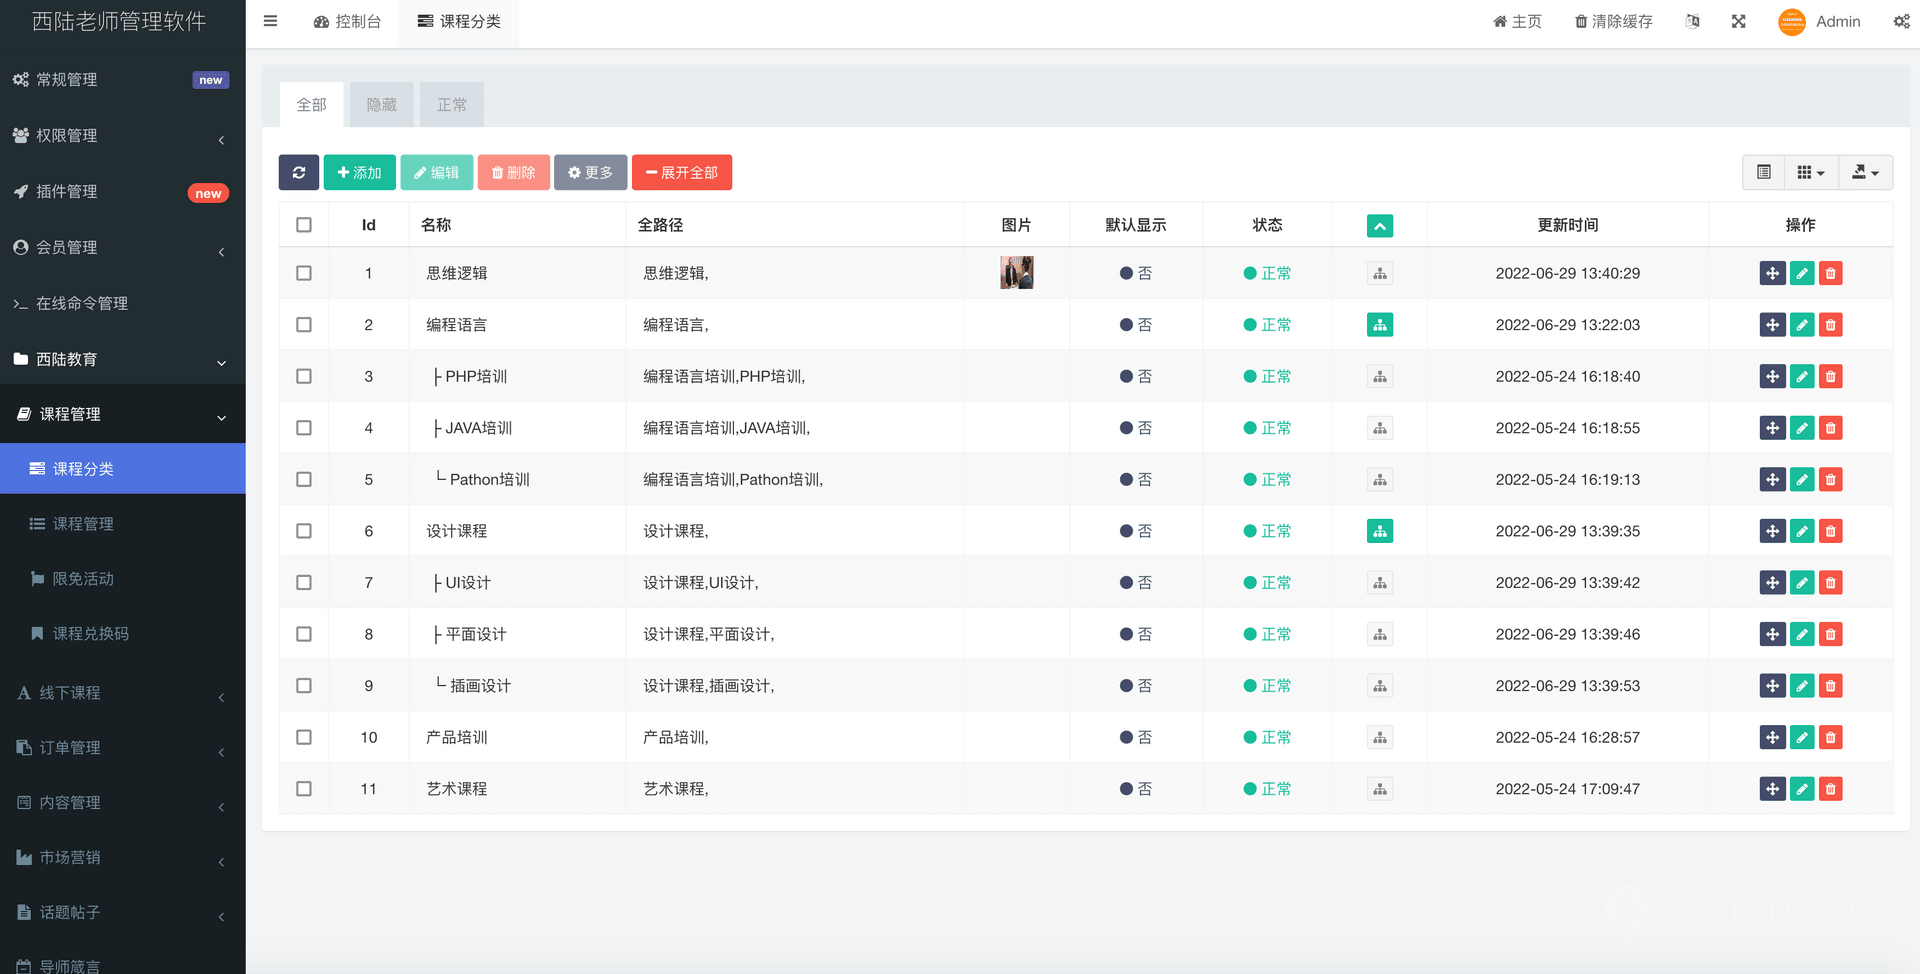The height and width of the screenshot is (974, 1920).
Task: Click edit pencil icon for JAVA培训 row
Action: pyautogui.click(x=1802, y=428)
